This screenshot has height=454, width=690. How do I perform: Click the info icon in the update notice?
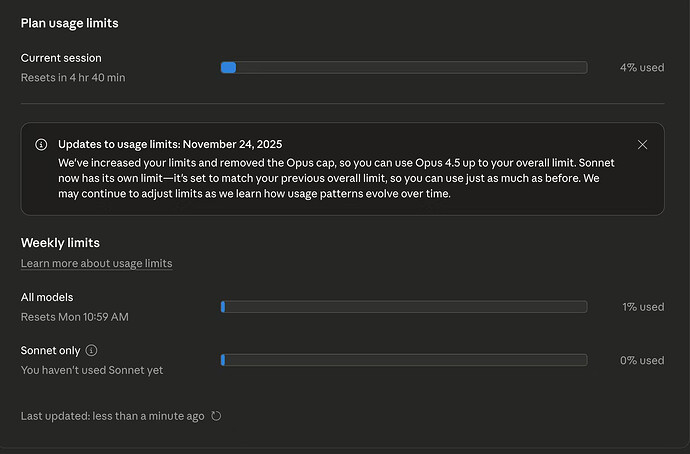[41, 145]
